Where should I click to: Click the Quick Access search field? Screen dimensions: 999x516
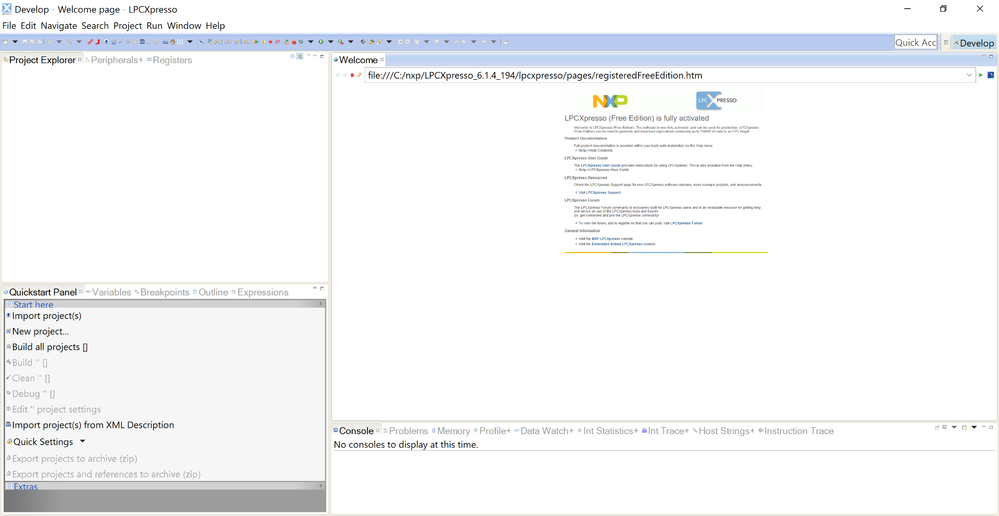pos(916,42)
